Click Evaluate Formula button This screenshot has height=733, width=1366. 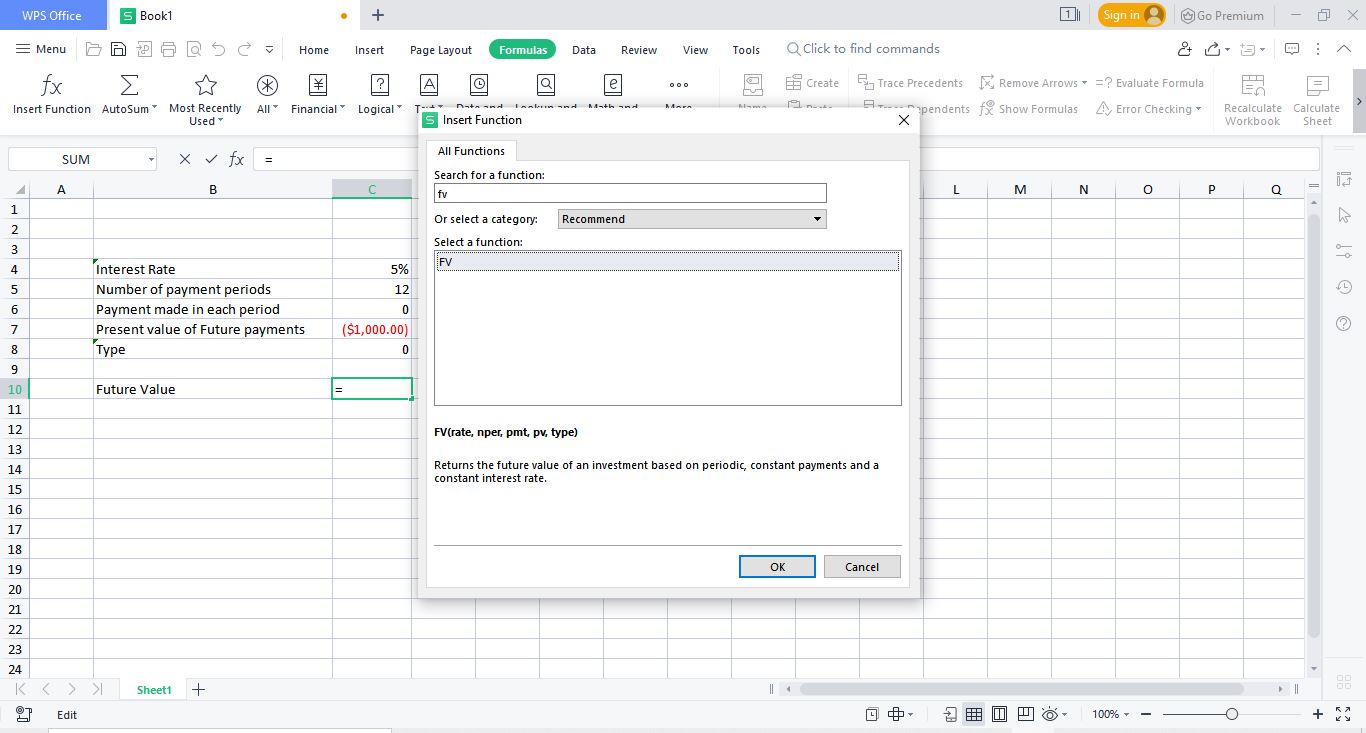(1150, 83)
